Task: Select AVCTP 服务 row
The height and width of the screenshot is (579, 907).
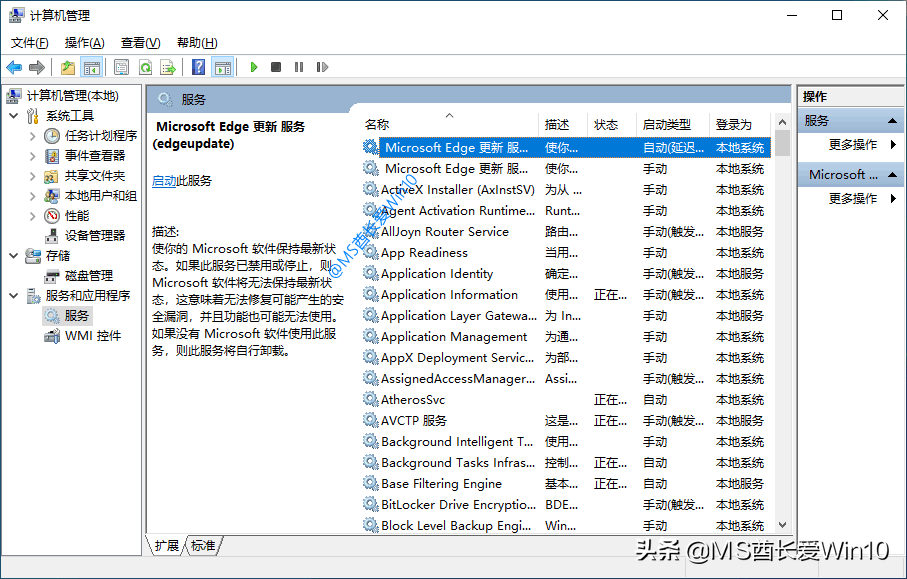Action: pyautogui.click(x=565, y=421)
